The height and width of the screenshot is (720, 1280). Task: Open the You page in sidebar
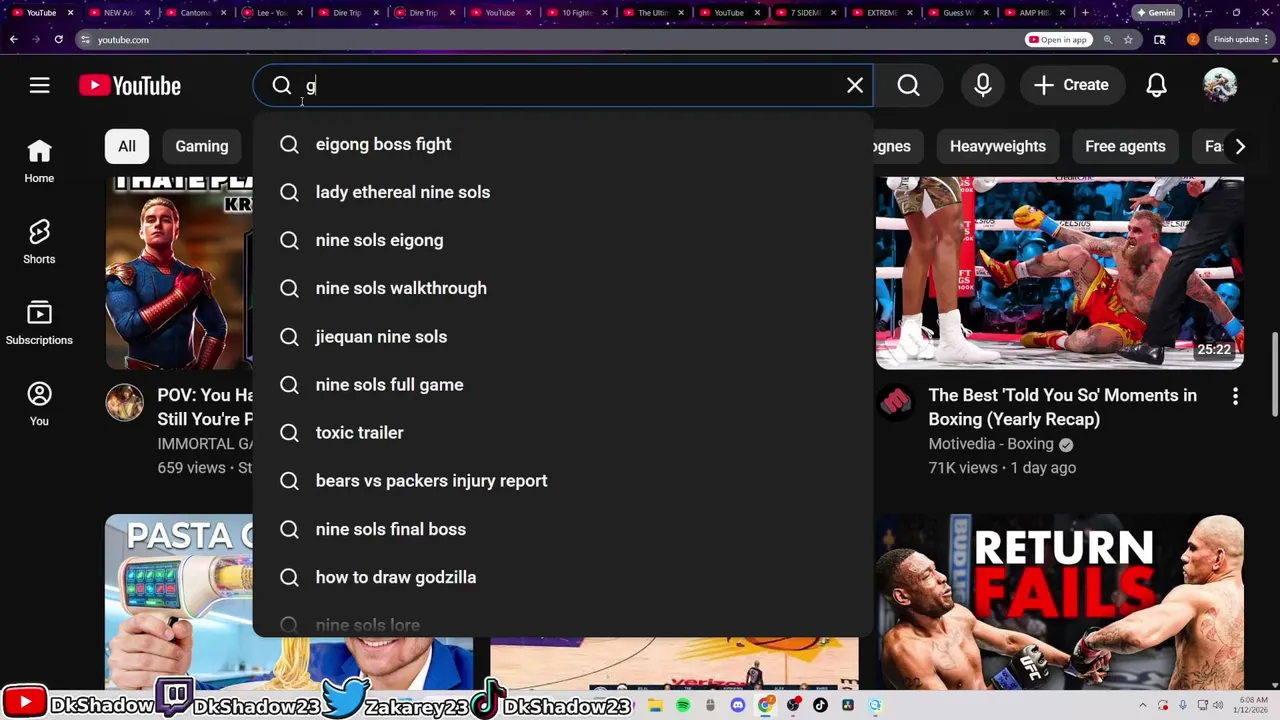(39, 404)
